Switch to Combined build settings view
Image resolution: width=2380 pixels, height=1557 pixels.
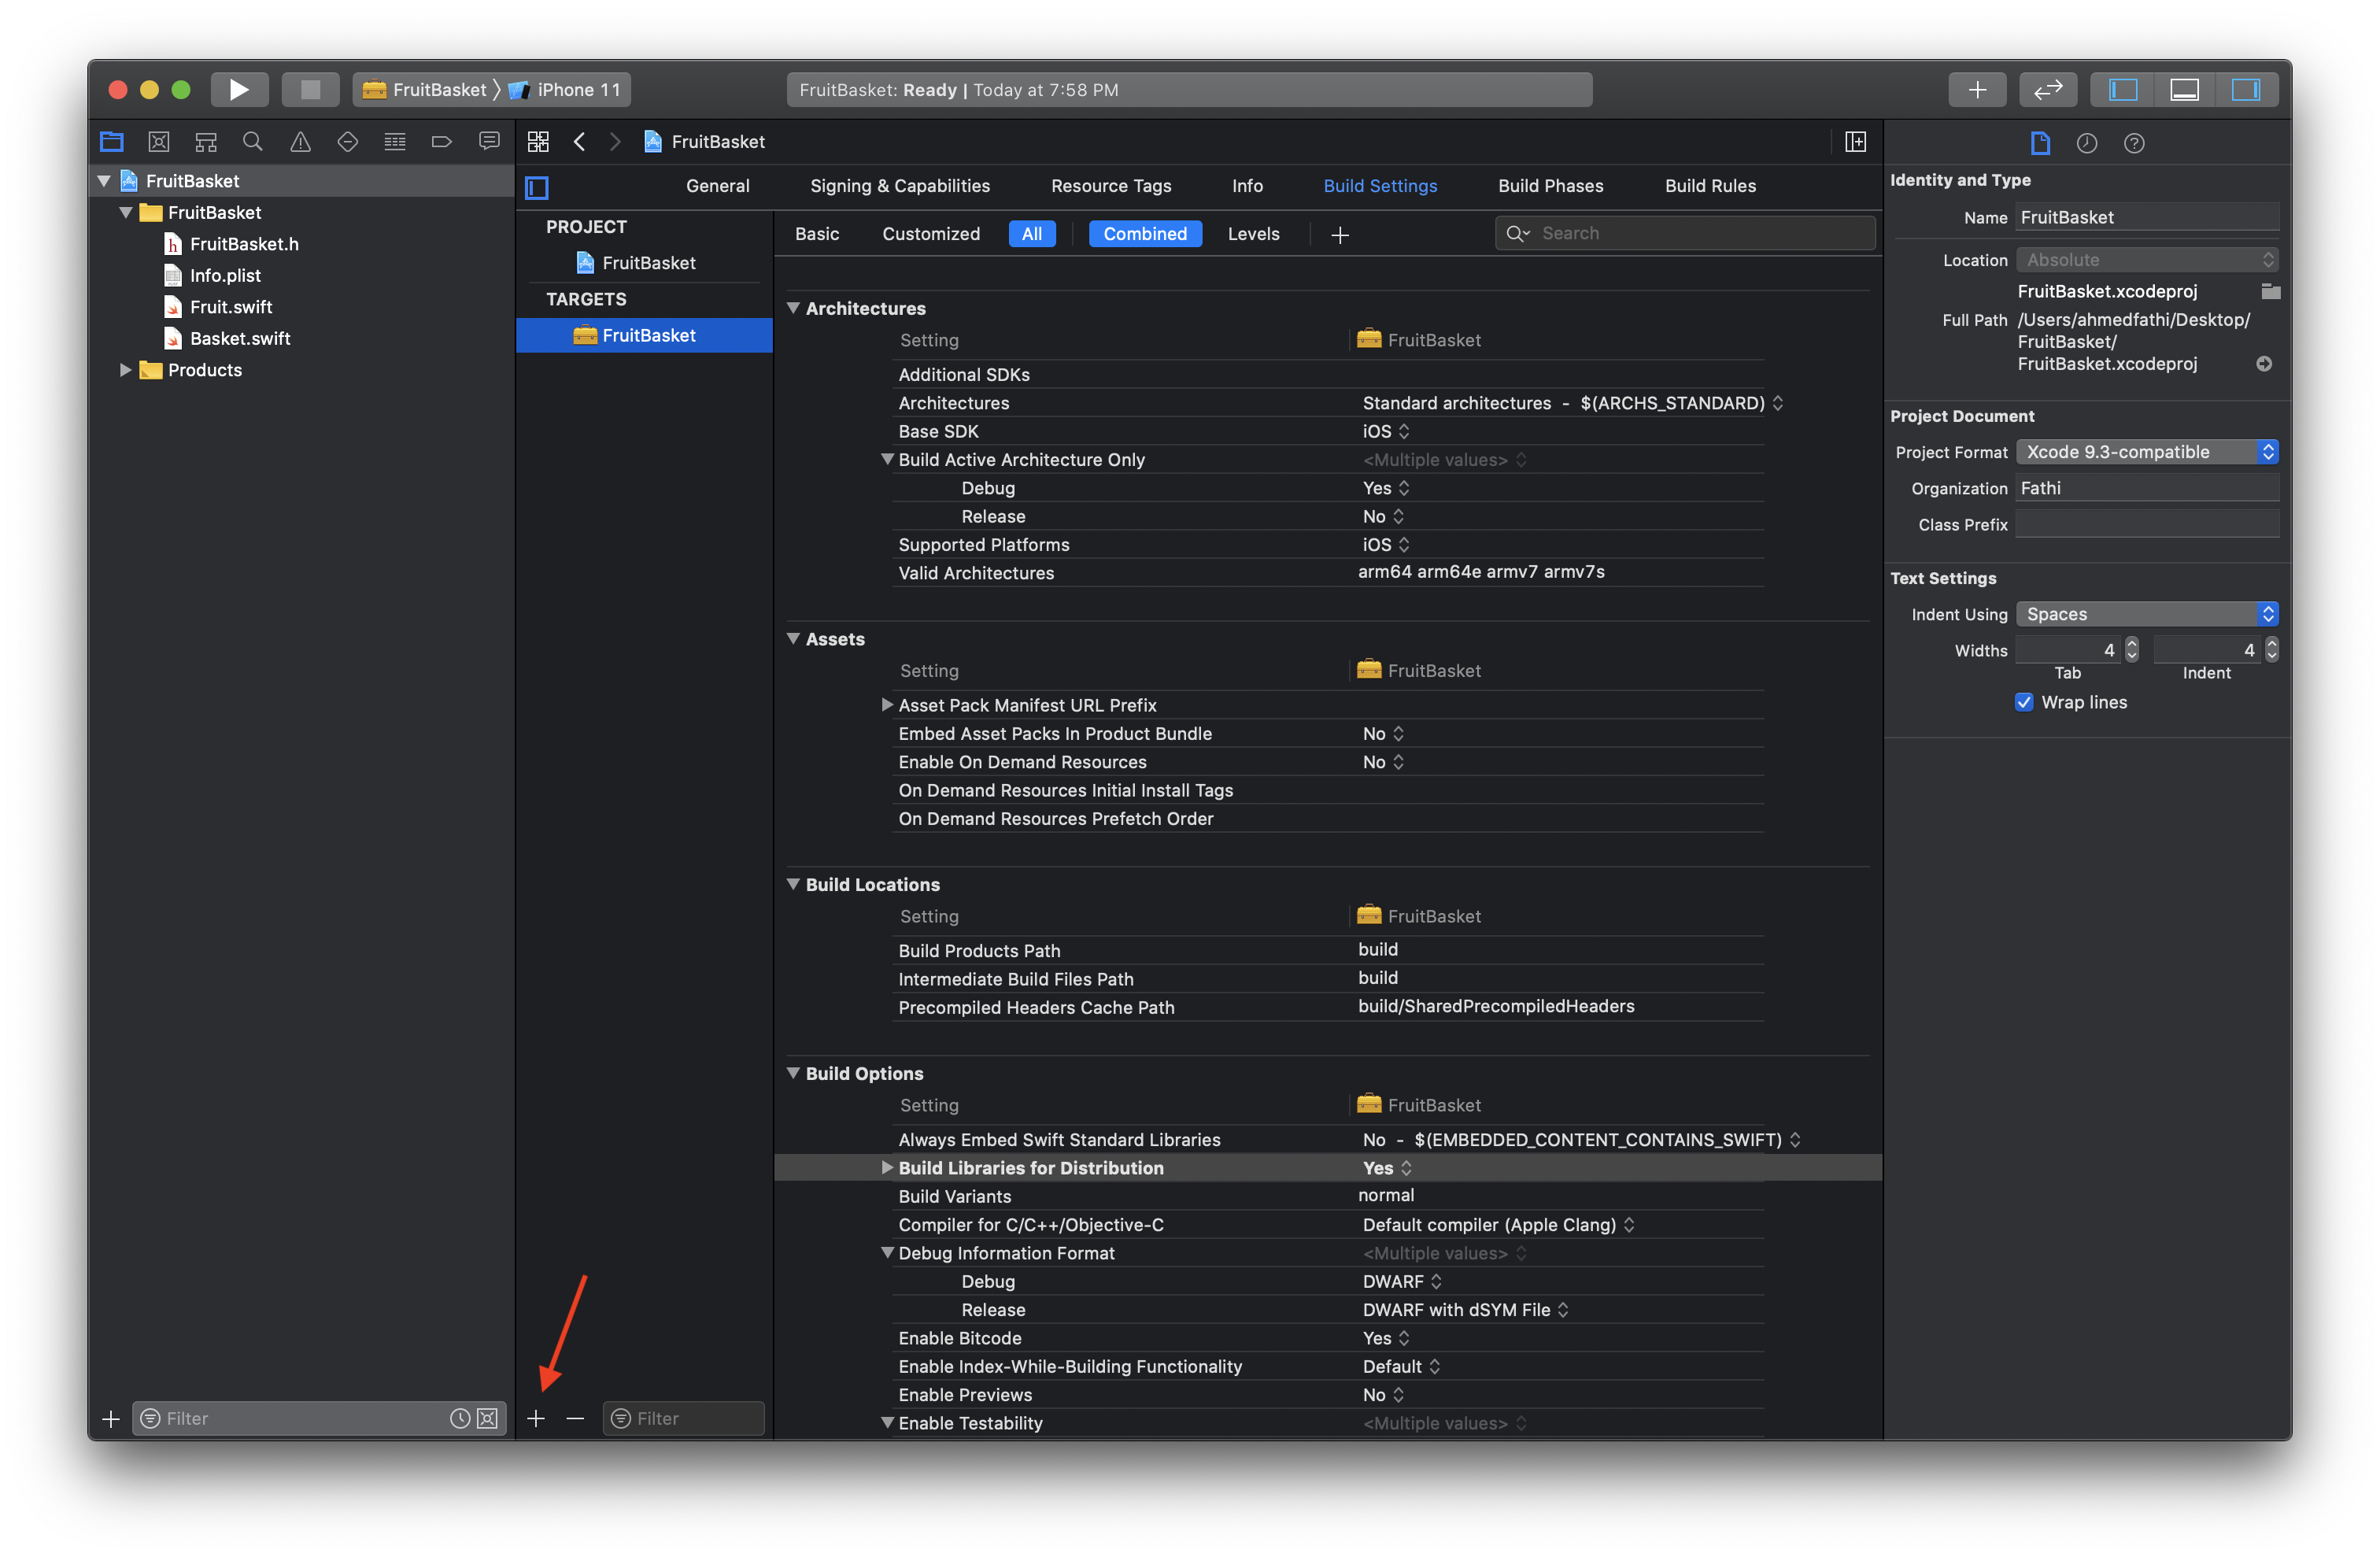[x=1145, y=234]
